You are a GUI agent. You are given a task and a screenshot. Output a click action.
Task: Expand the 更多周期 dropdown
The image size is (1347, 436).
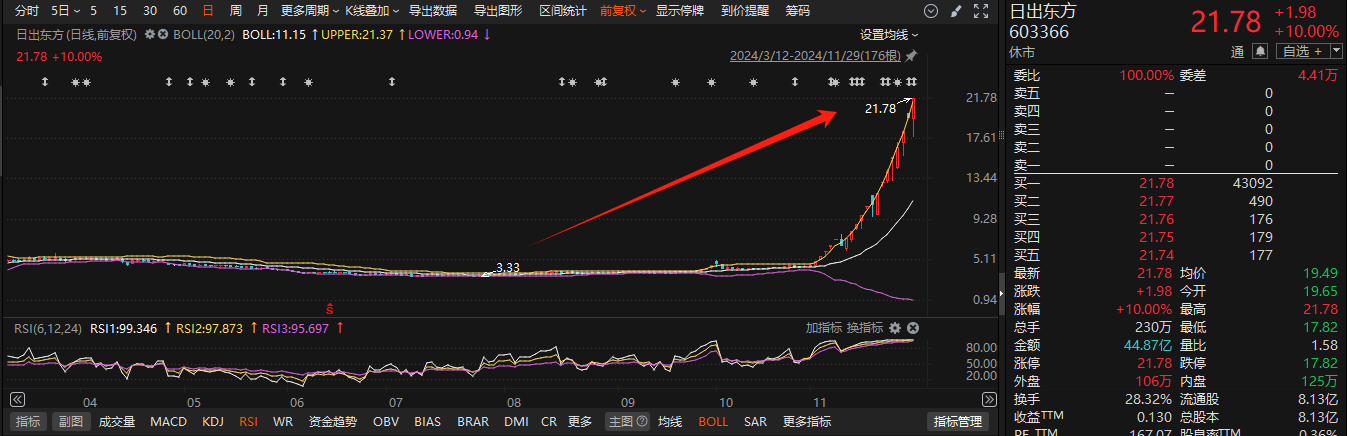(308, 11)
